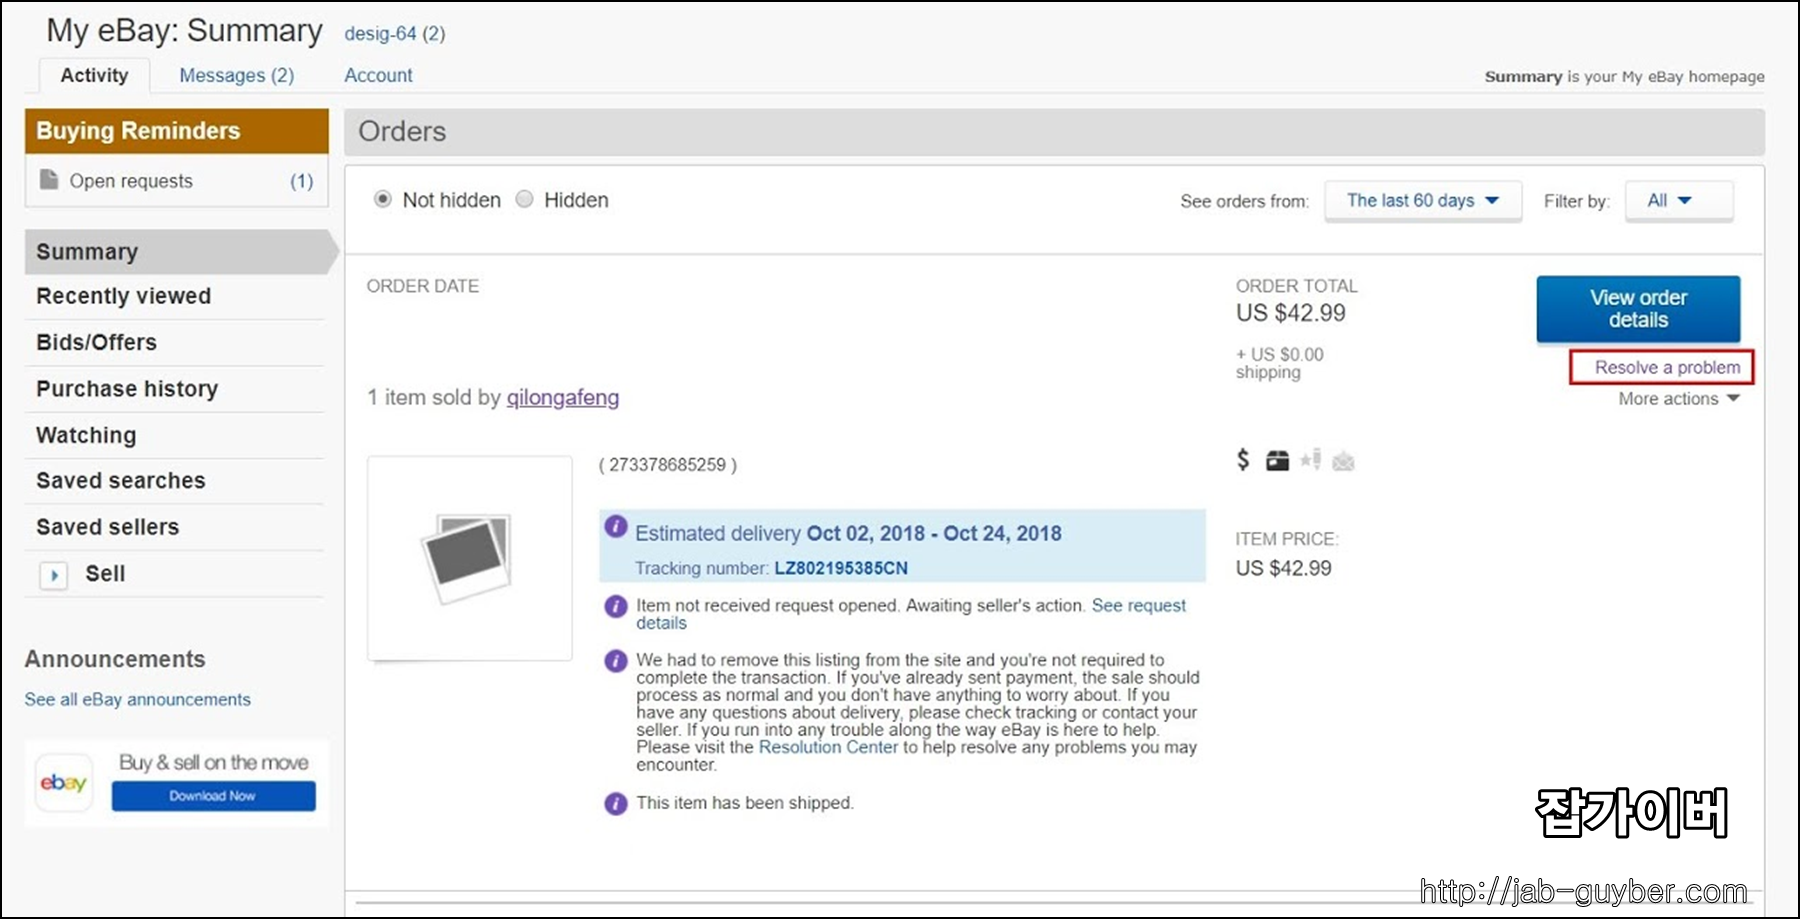Open seller qilongafeng profile link
Viewport: 1800px width, 919px height.
pyautogui.click(x=563, y=398)
